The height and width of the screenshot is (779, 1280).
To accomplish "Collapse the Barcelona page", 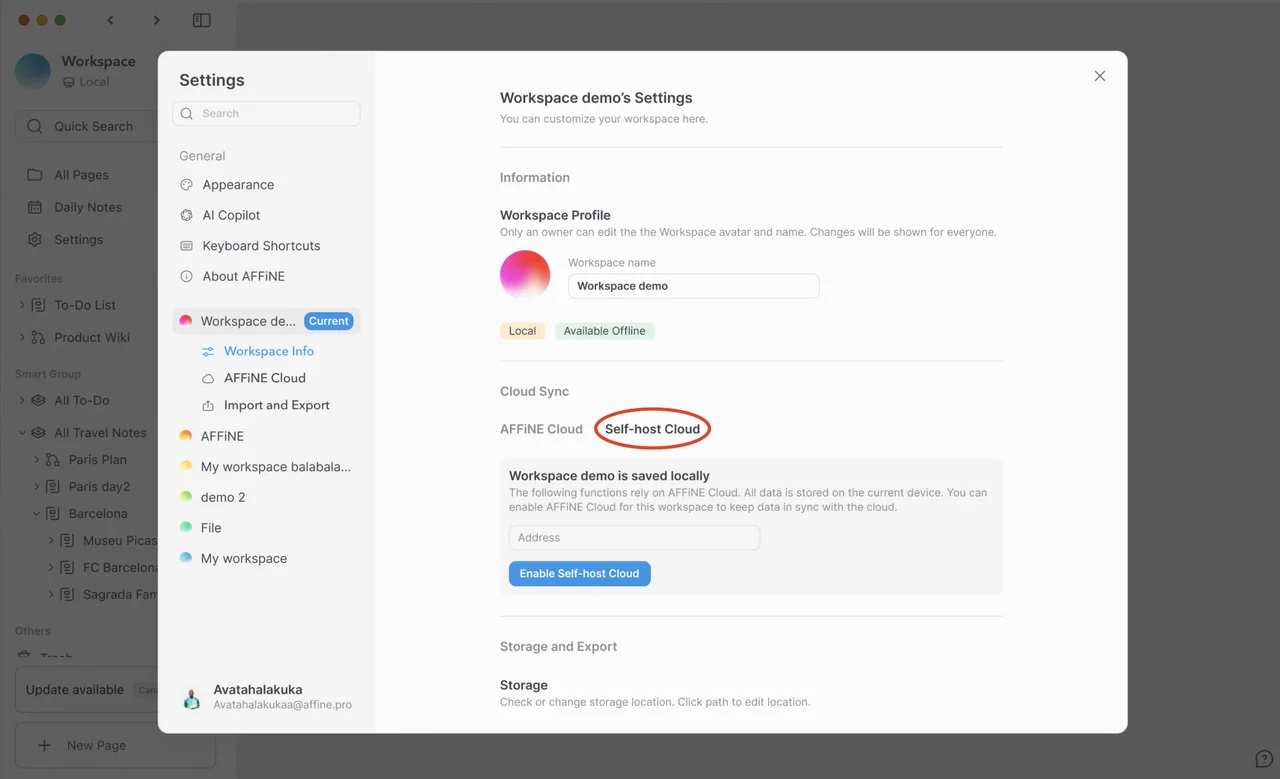I will 37,514.
